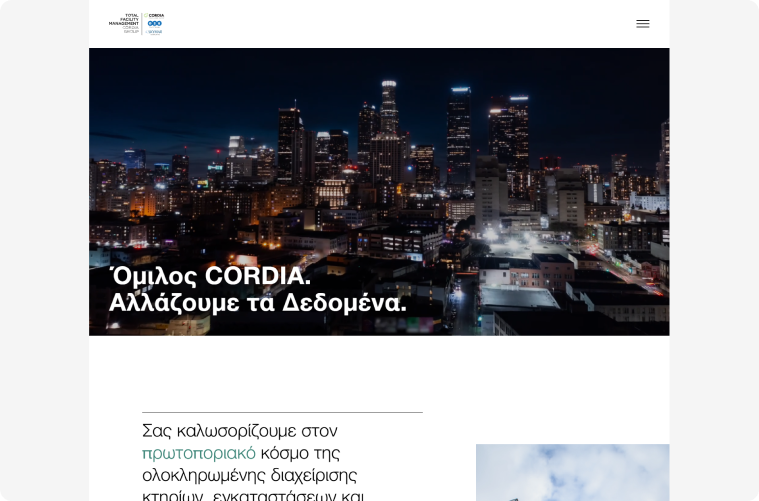Screen dimensions: 759x501
Task: Click the text 'ολοκληρωμένης διαχείρισης'
Action: [249, 475]
